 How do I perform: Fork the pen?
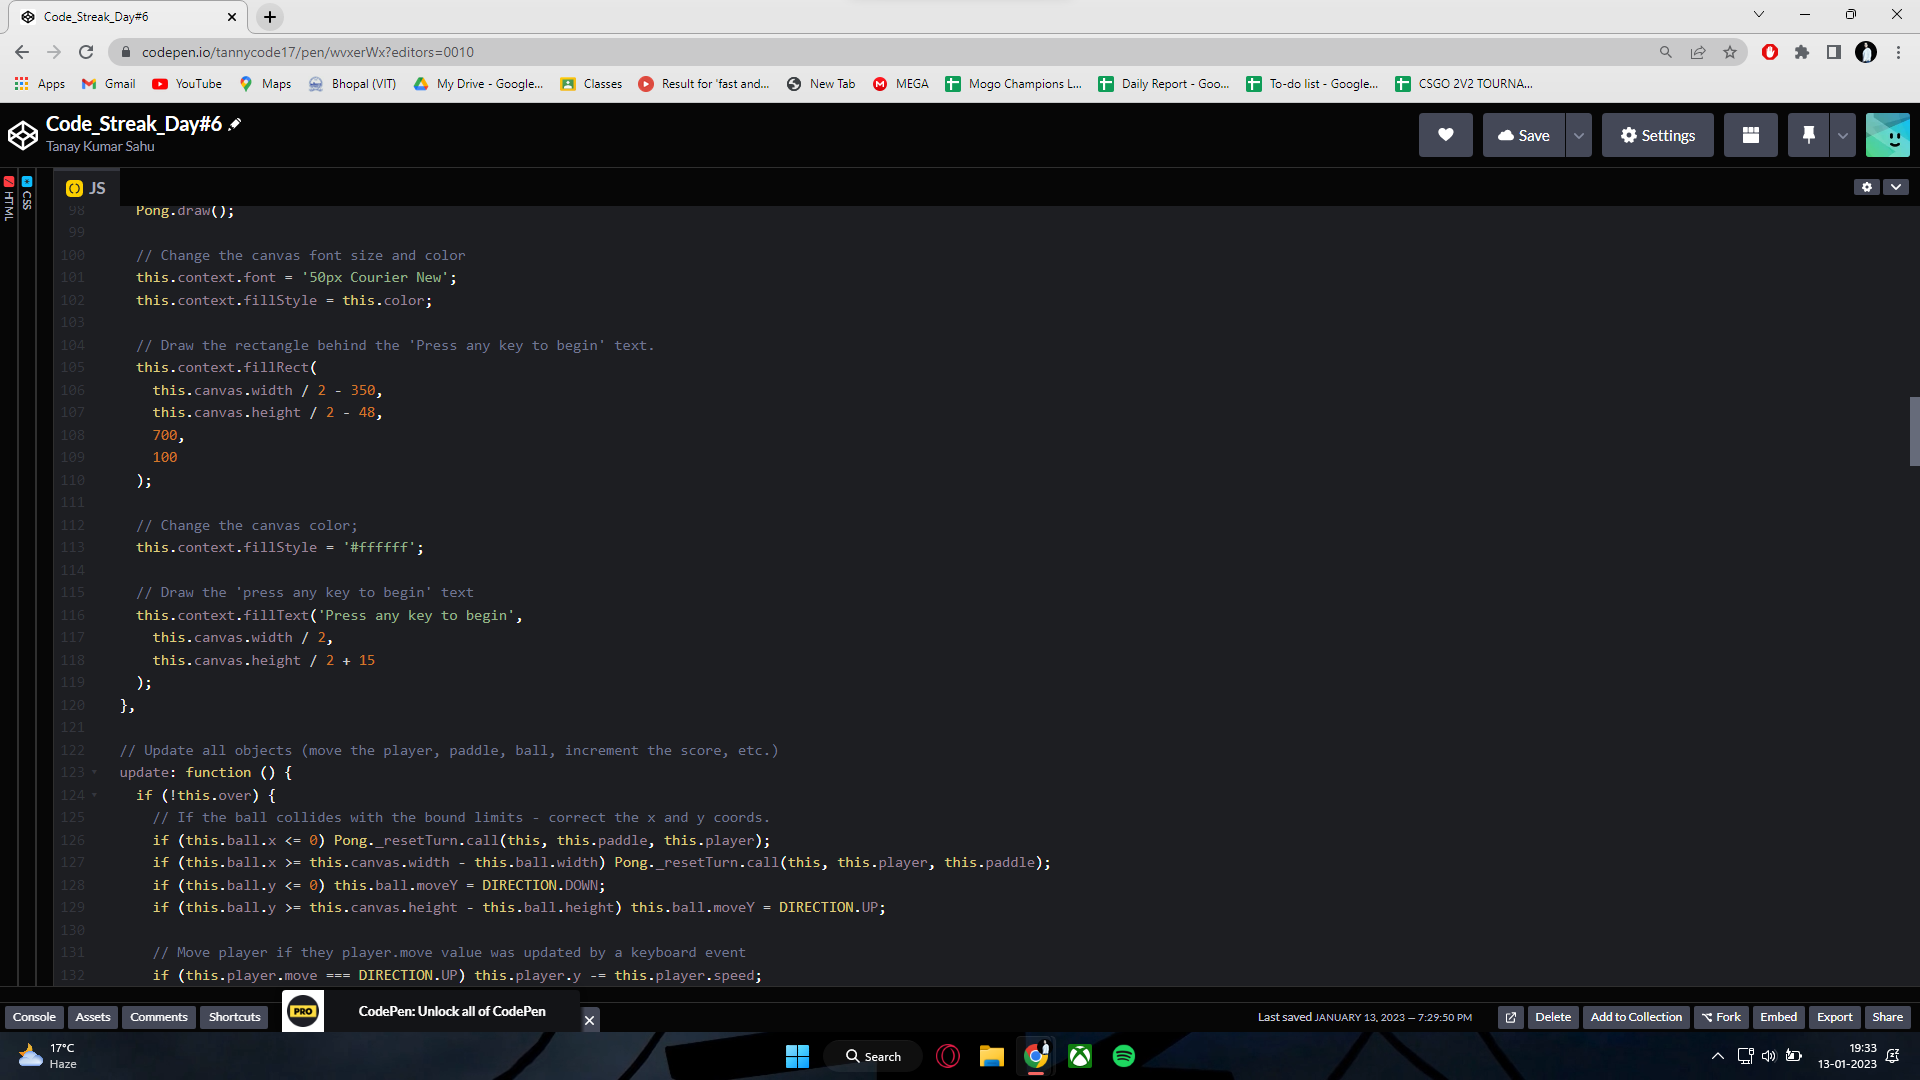coord(1721,1017)
